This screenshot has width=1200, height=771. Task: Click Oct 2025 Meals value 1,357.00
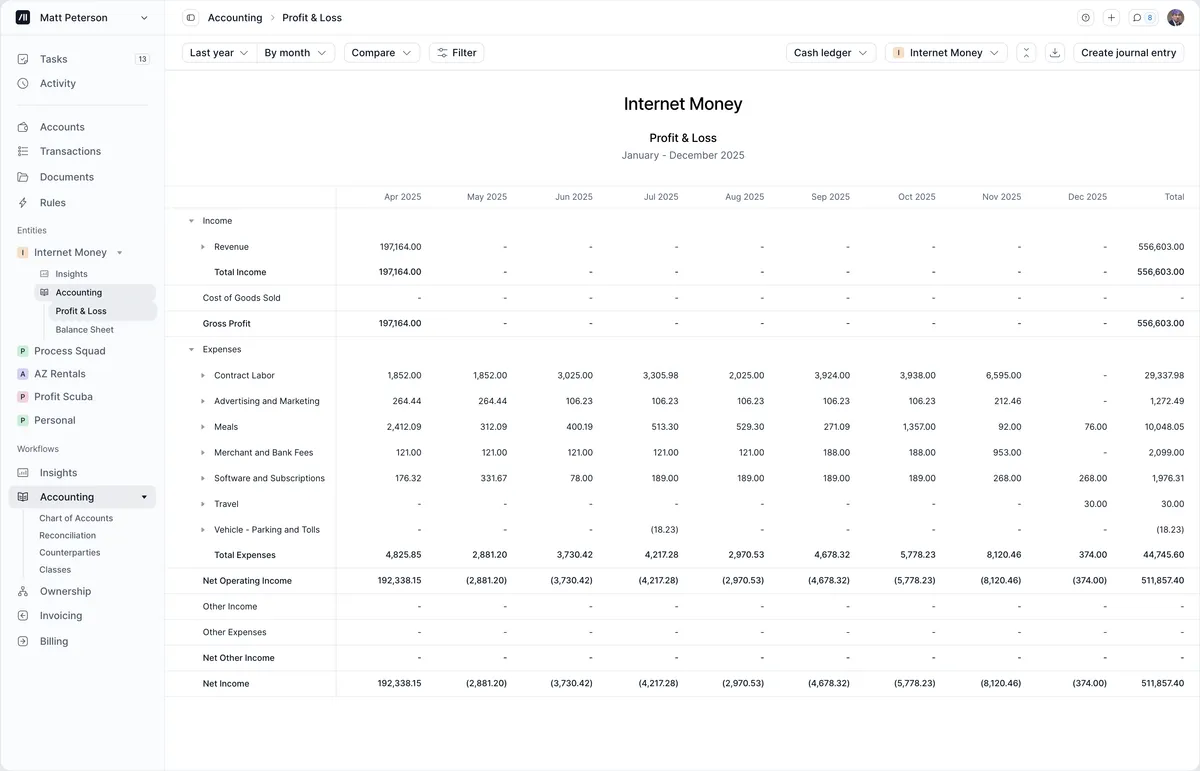[918, 427]
